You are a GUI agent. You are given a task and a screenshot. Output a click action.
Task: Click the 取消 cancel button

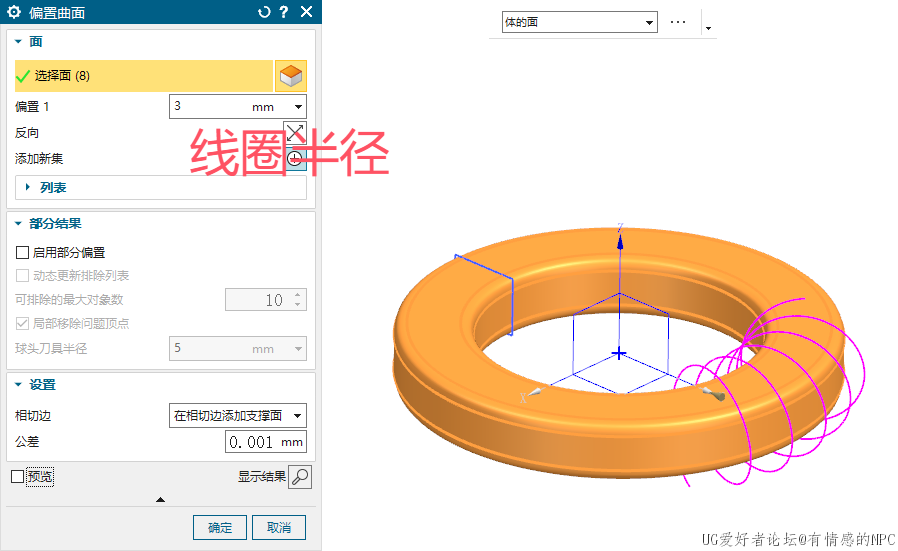[279, 528]
